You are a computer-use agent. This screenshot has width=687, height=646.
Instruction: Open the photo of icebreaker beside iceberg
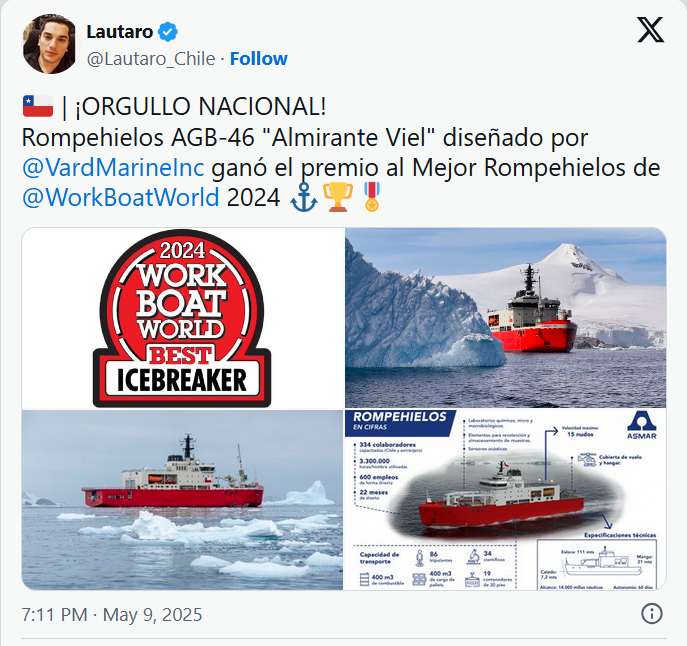506,318
